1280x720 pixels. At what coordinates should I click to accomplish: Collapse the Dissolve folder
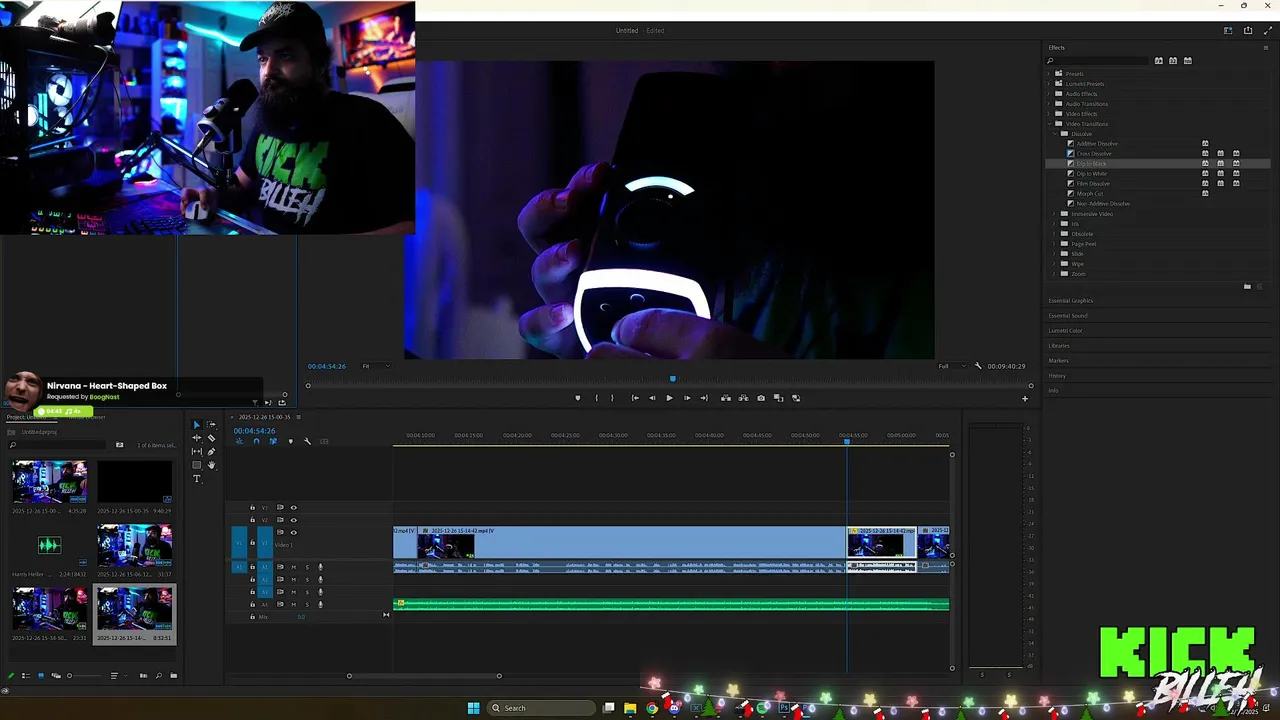tap(1055, 134)
